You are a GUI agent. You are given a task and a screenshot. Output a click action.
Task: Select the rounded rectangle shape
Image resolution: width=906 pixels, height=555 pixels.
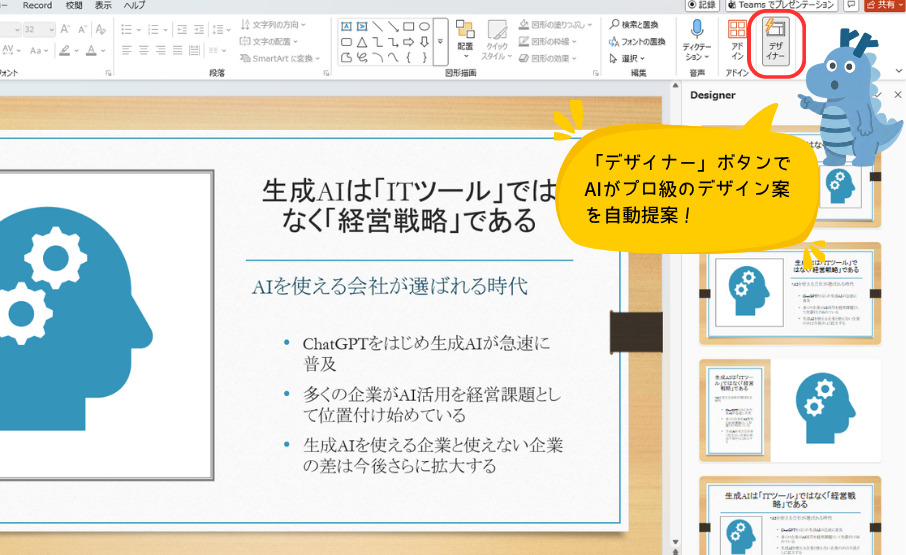click(x=346, y=42)
